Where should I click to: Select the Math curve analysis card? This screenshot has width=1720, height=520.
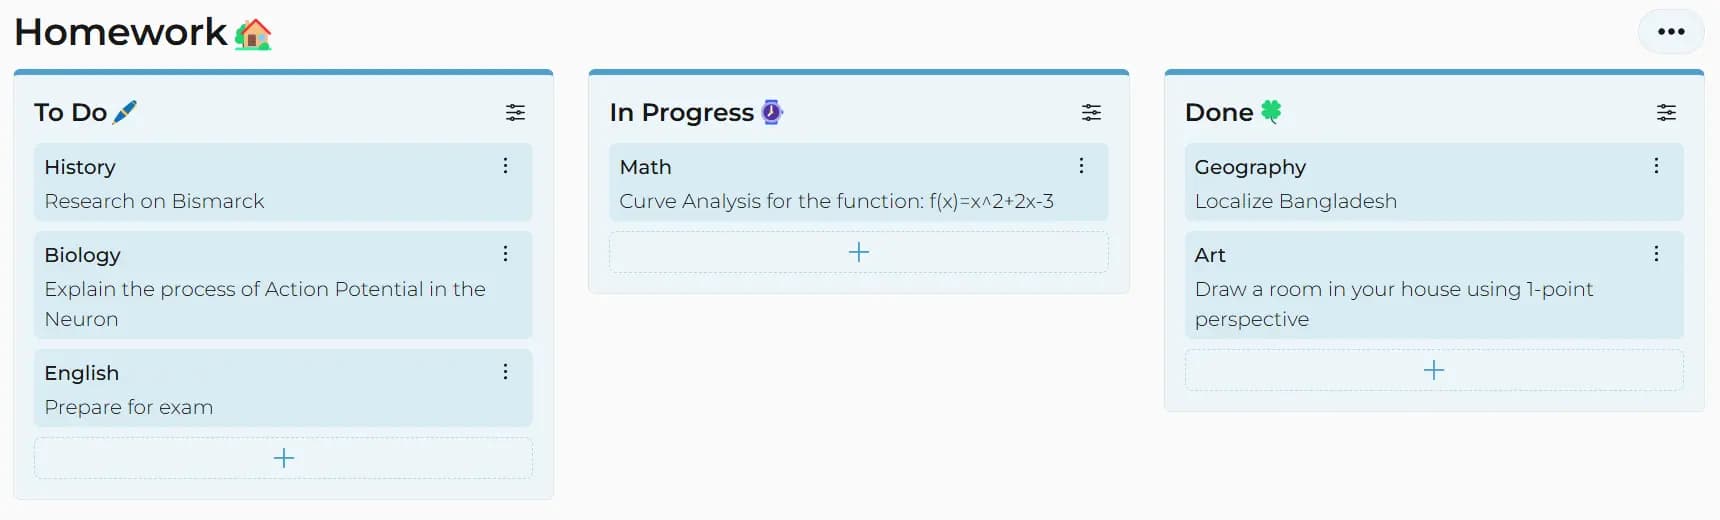point(836,201)
